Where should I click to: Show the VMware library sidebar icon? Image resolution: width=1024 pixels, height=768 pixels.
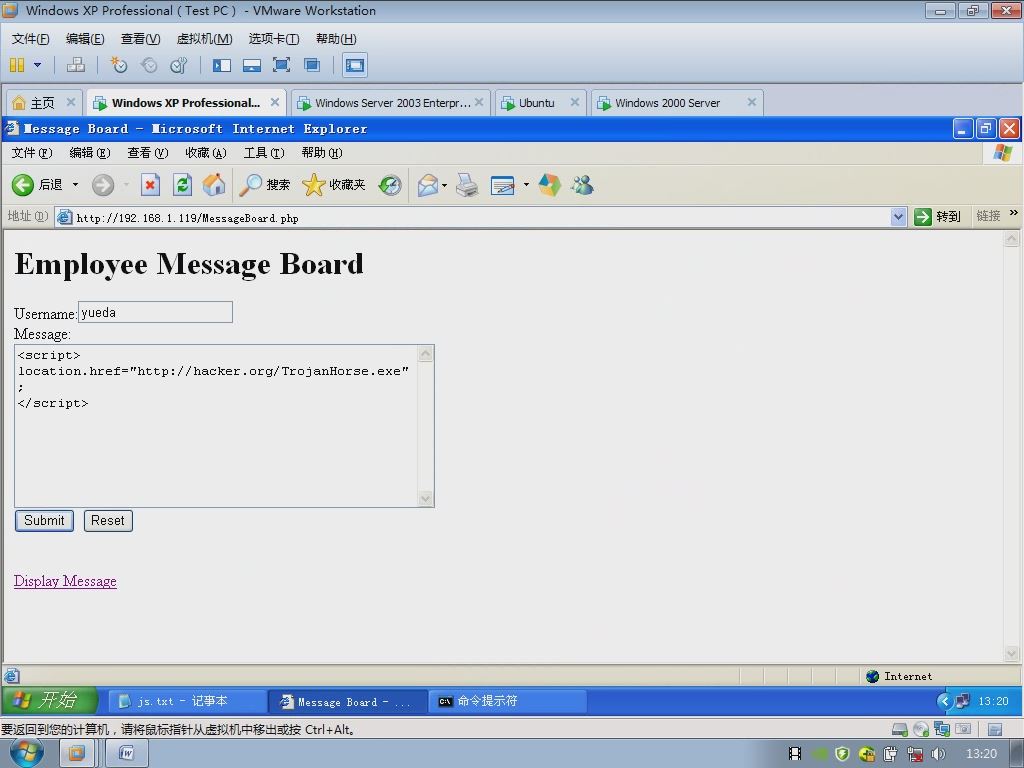pyautogui.click(x=221, y=65)
